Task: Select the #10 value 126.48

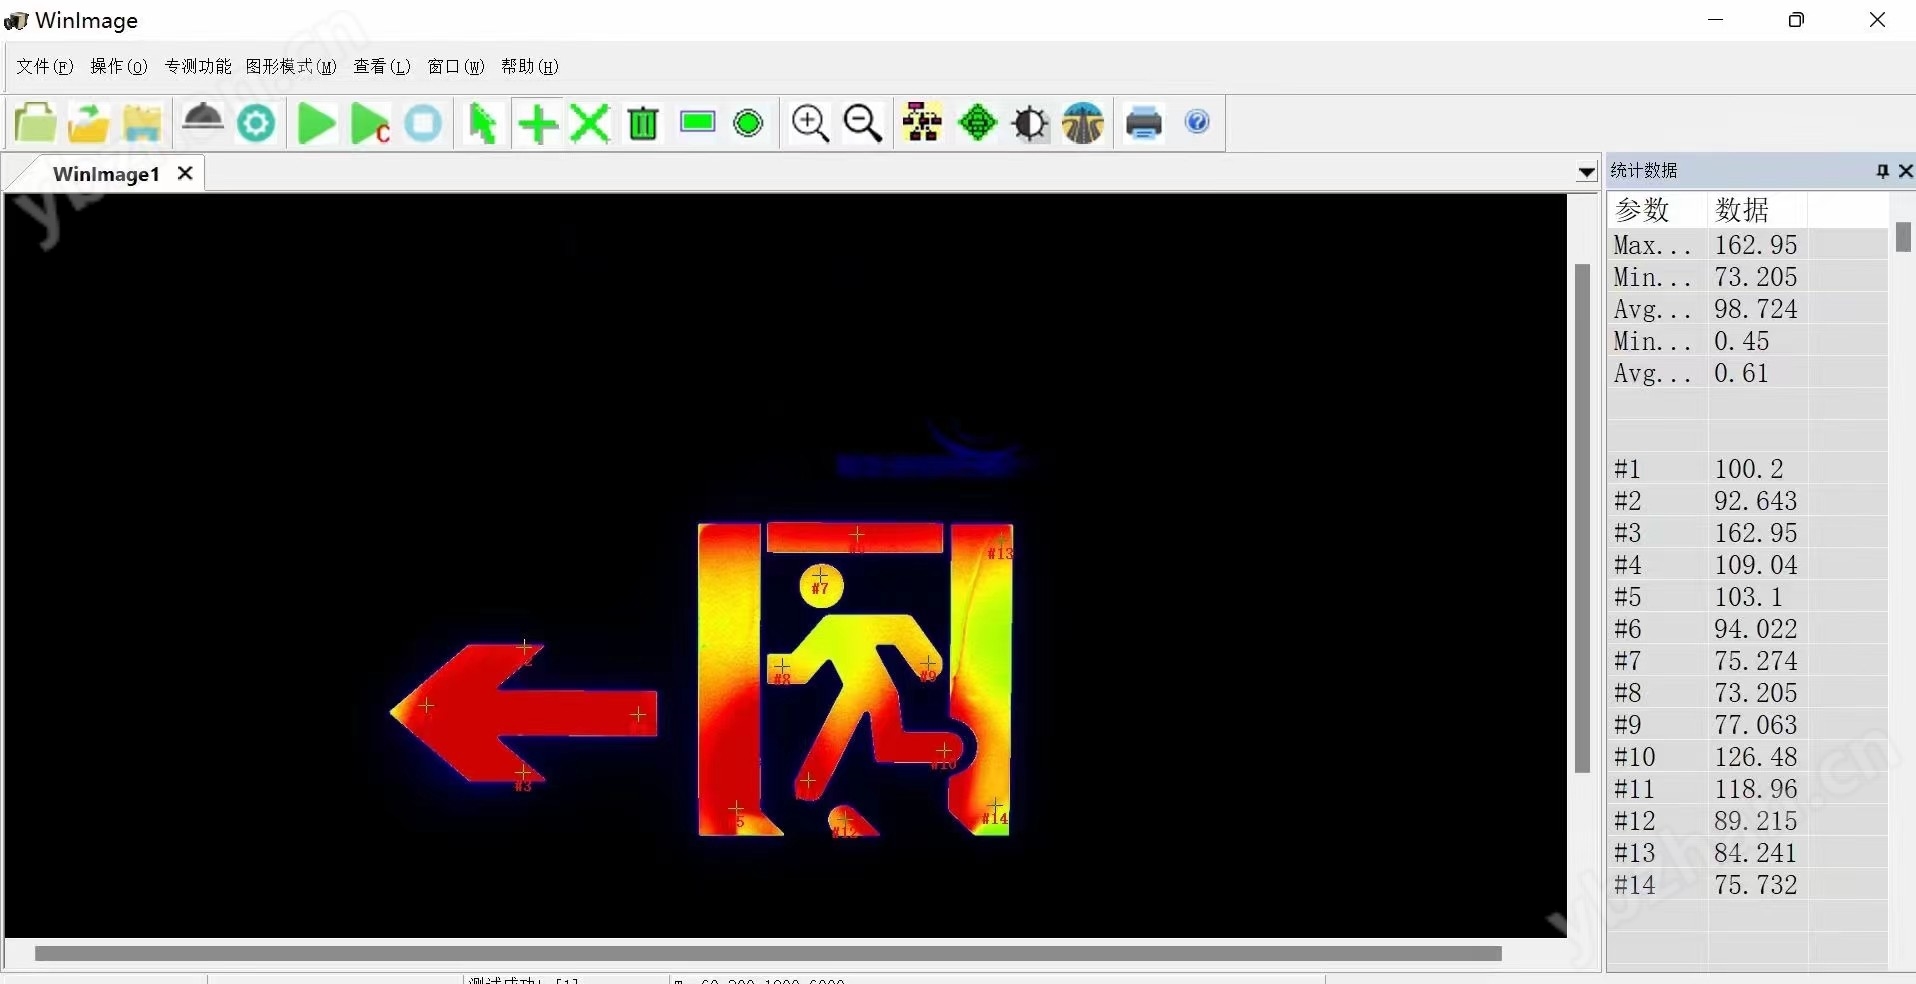Action: tap(1756, 757)
